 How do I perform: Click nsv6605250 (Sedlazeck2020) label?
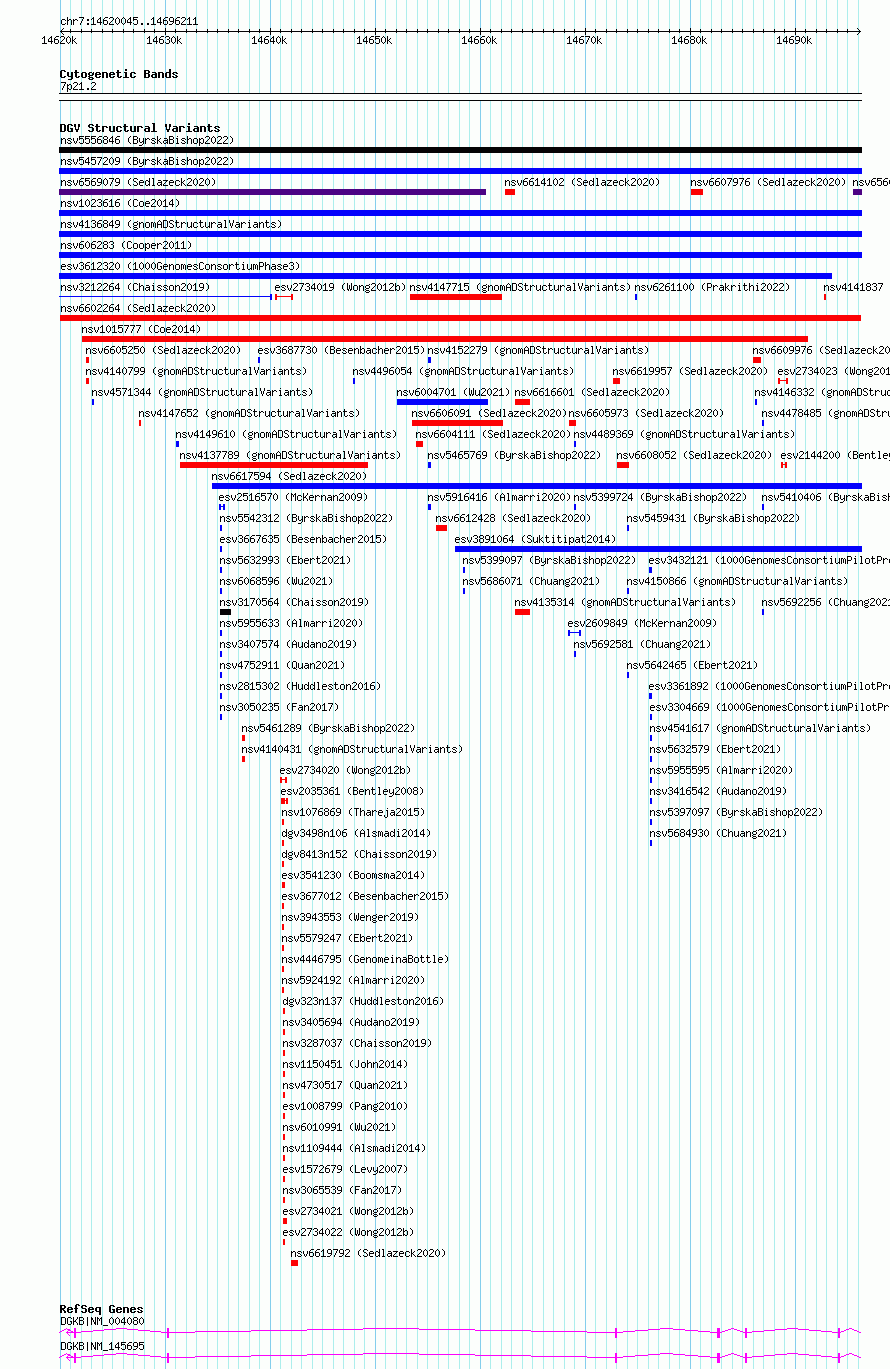(164, 350)
